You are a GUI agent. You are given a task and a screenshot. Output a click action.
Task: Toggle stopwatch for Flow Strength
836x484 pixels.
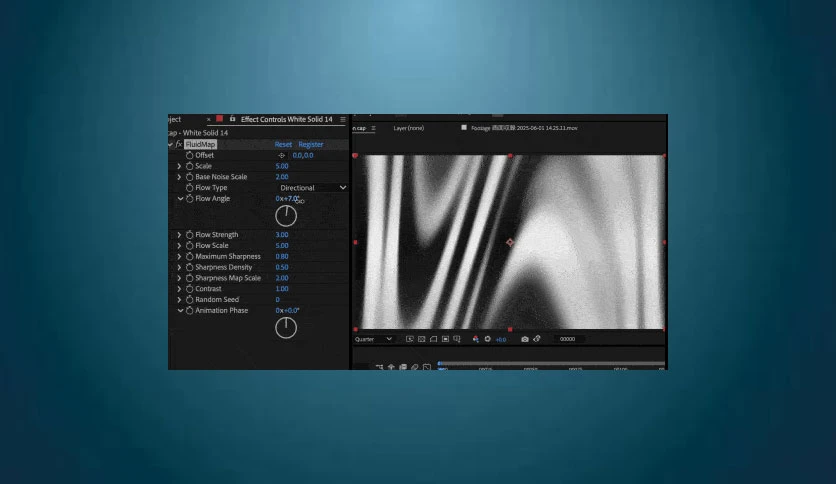click(x=189, y=235)
